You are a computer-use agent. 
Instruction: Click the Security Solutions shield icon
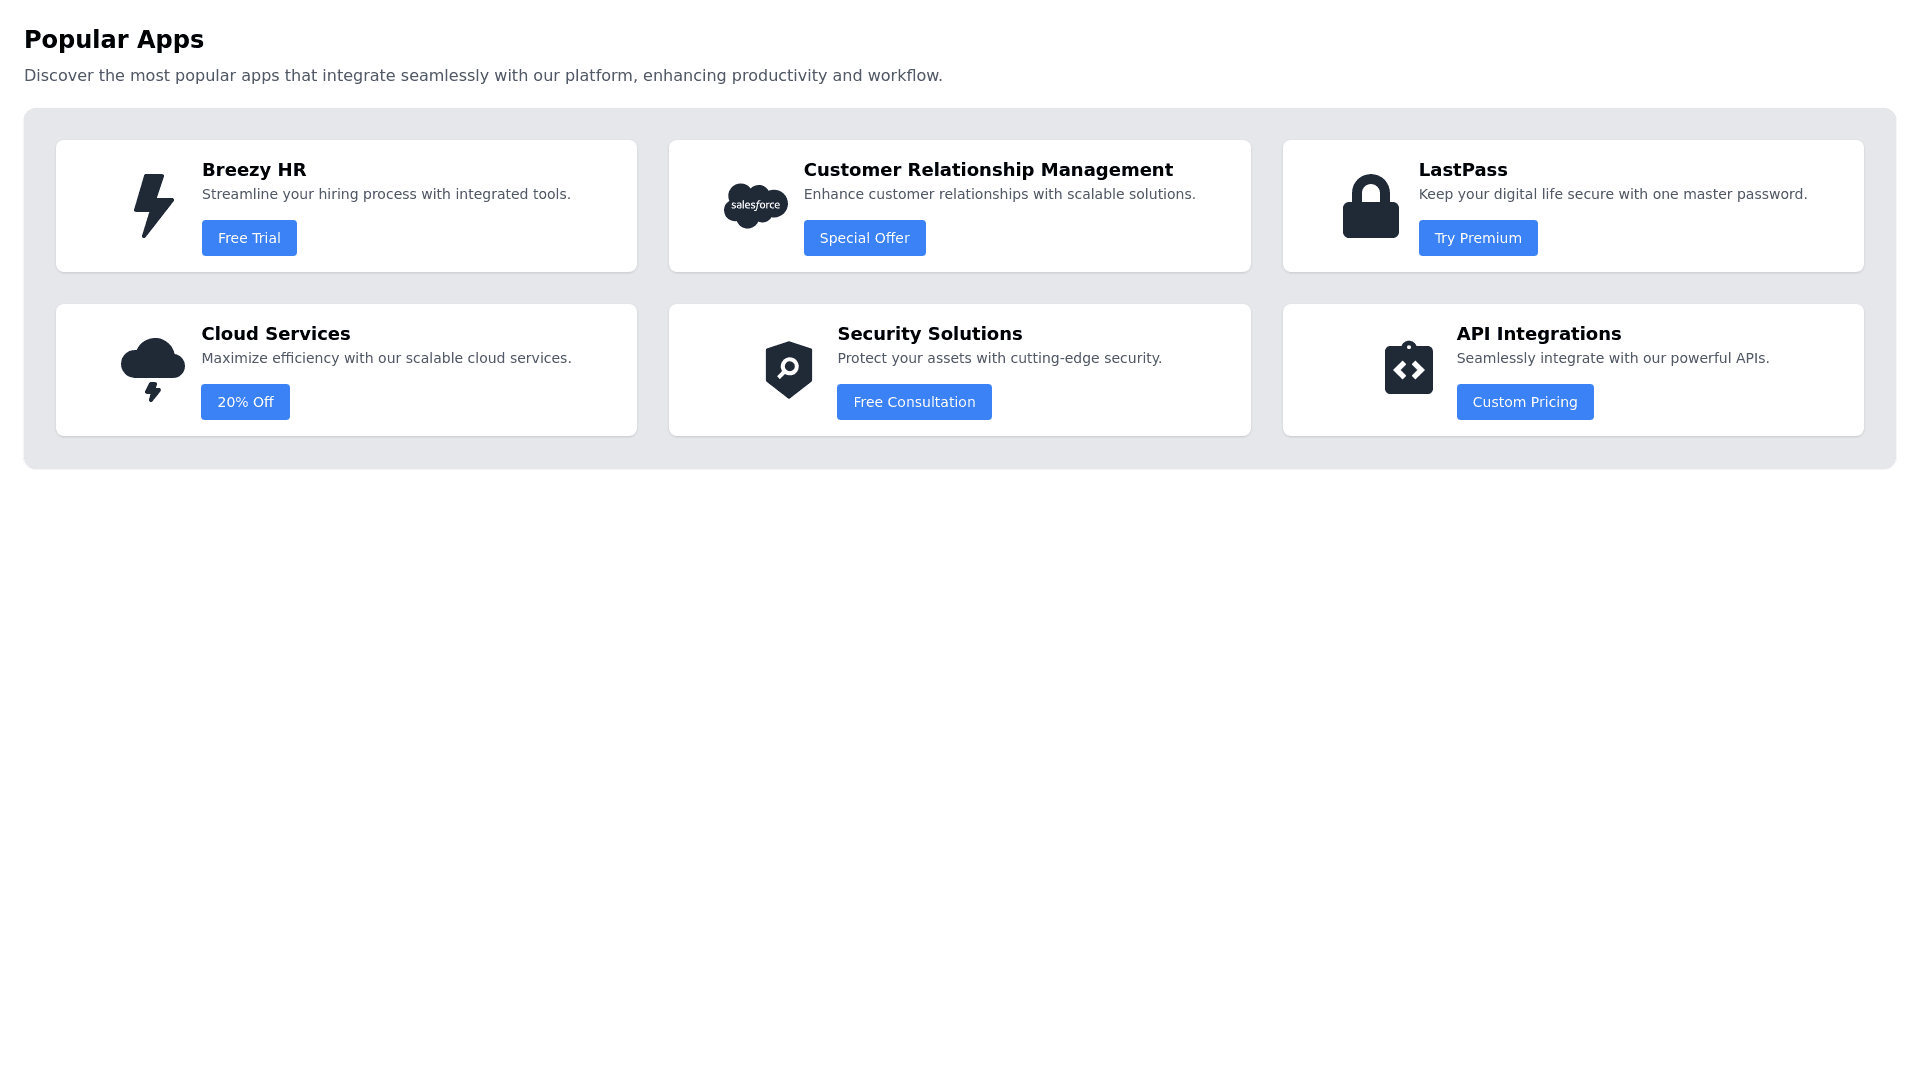tap(789, 370)
